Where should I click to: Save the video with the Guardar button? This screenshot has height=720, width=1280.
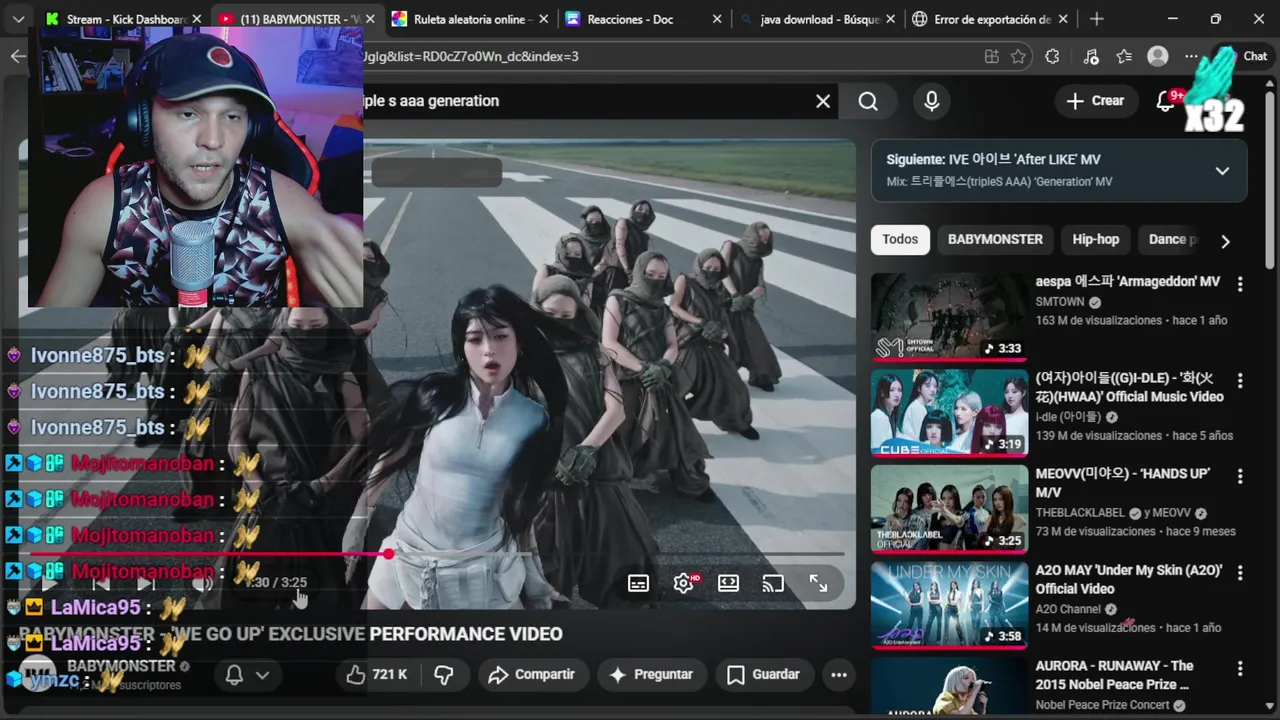click(x=763, y=675)
